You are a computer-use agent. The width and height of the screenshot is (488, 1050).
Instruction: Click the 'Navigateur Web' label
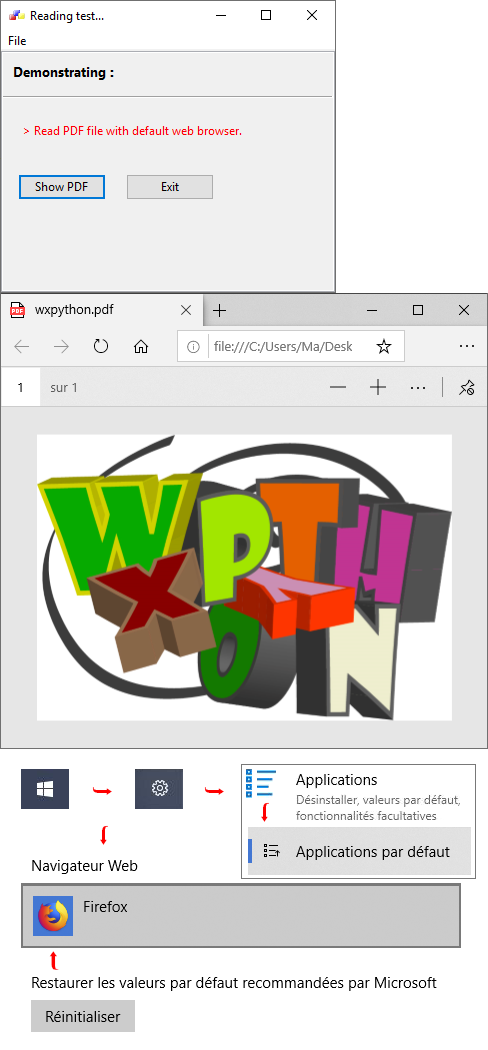[84, 866]
